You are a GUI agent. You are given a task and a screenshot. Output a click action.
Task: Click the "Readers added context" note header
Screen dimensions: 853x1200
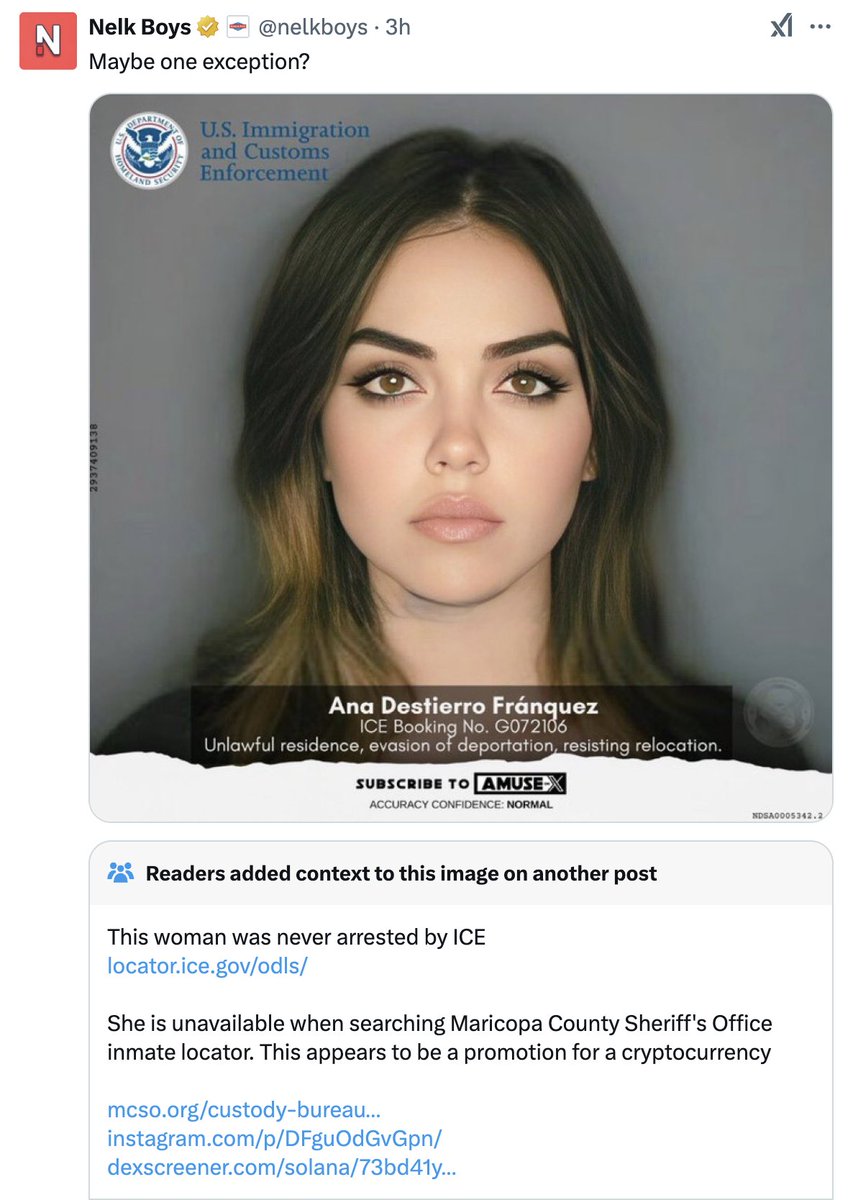(401, 873)
